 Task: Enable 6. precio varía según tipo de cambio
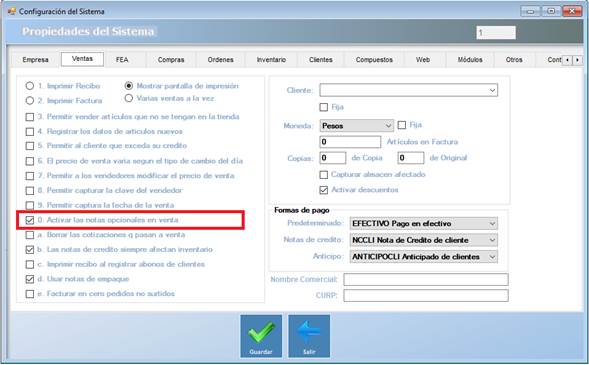tap(30, 161)
